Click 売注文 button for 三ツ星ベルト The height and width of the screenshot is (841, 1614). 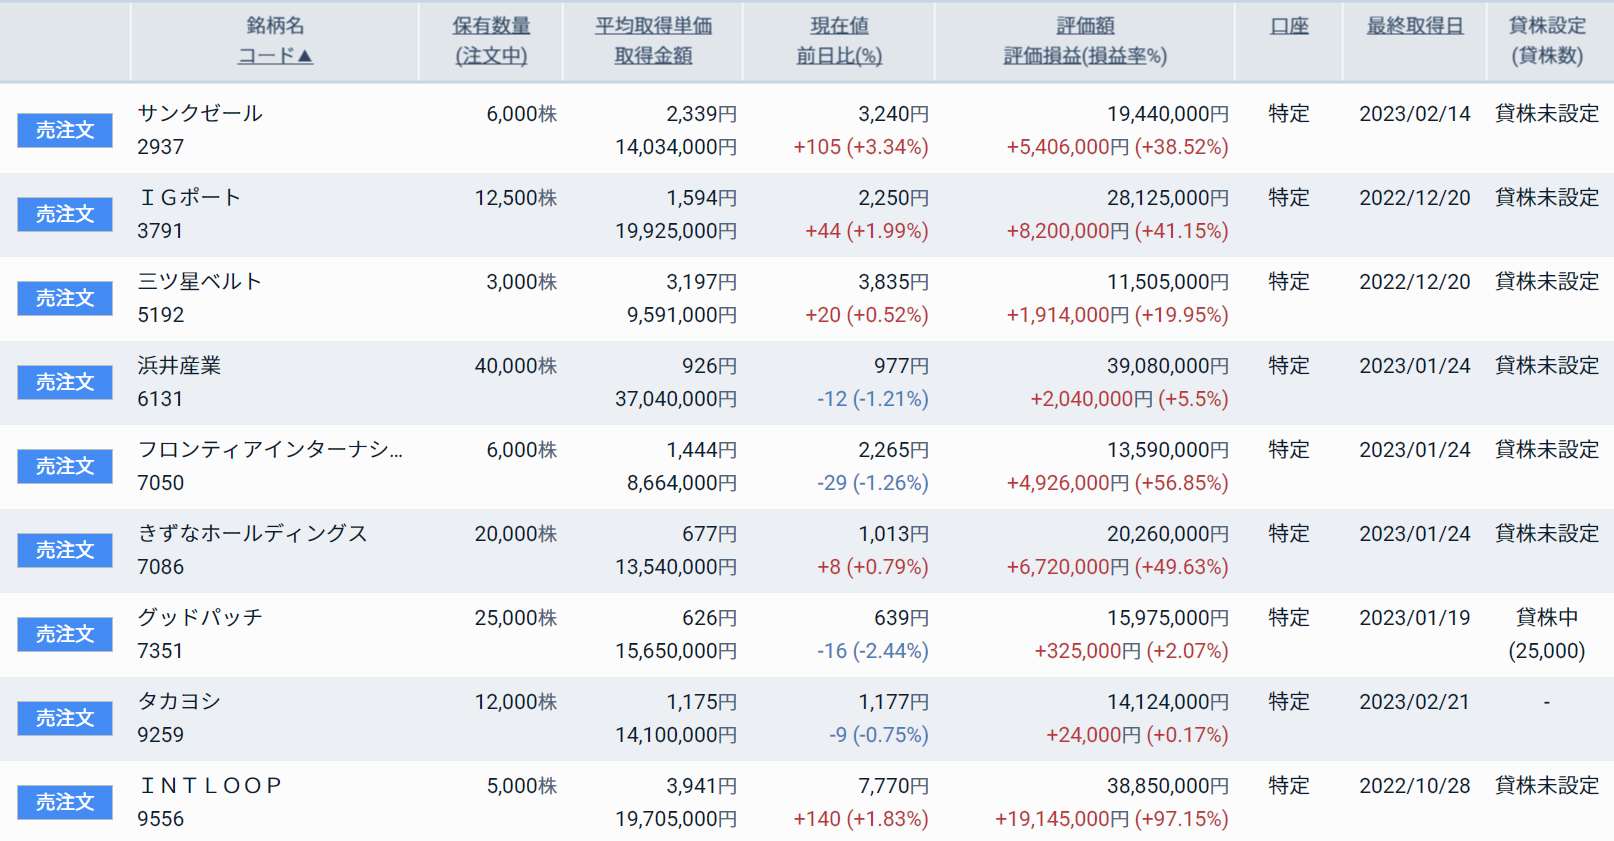tap(65, 298)
